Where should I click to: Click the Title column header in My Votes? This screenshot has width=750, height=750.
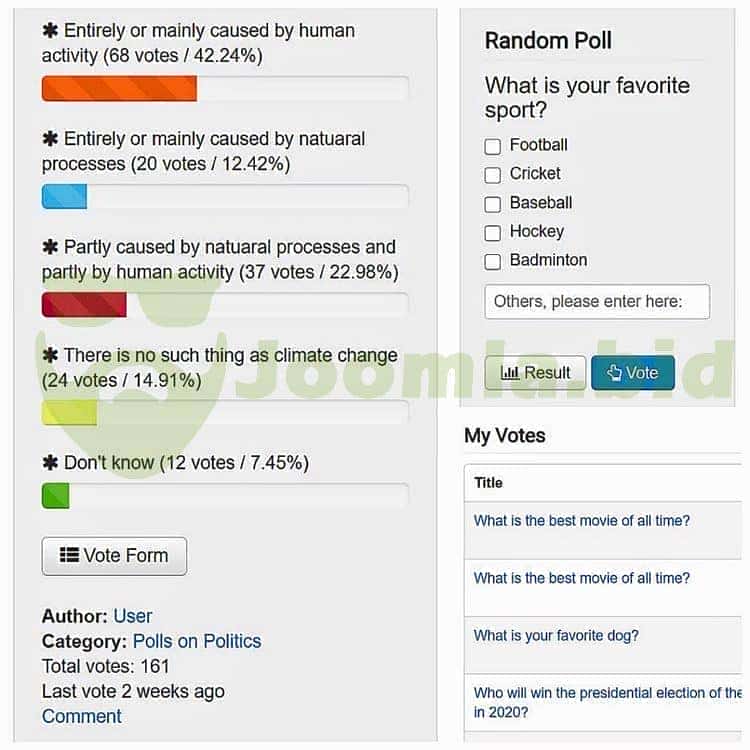[488, 483]
